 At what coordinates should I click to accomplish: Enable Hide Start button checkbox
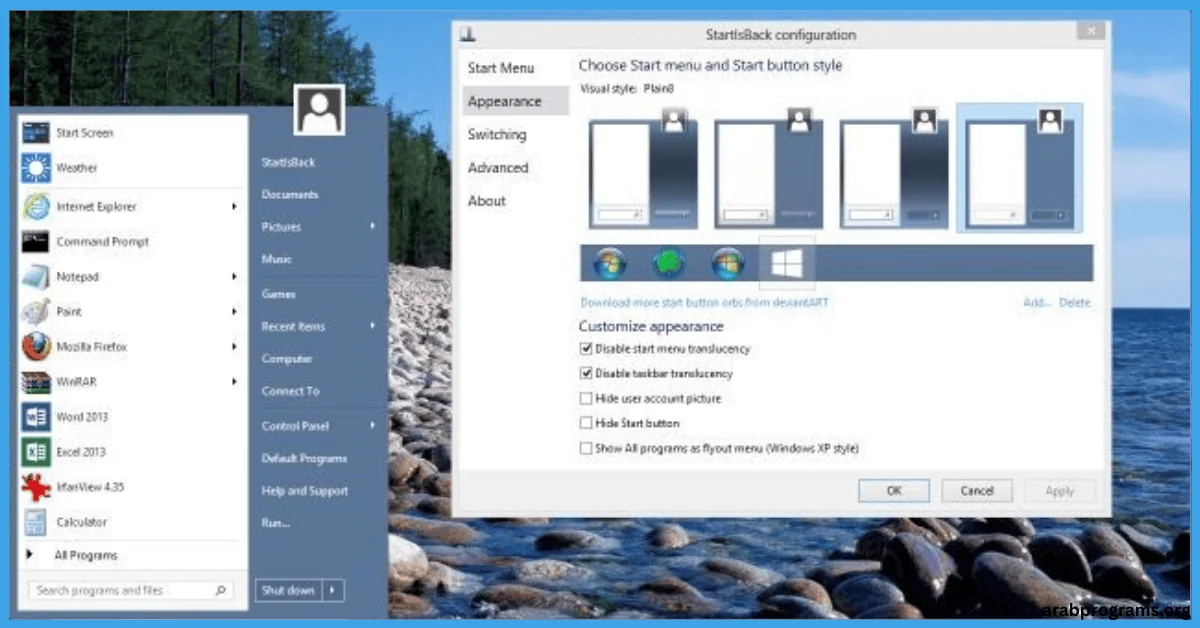tap(586, 423)
